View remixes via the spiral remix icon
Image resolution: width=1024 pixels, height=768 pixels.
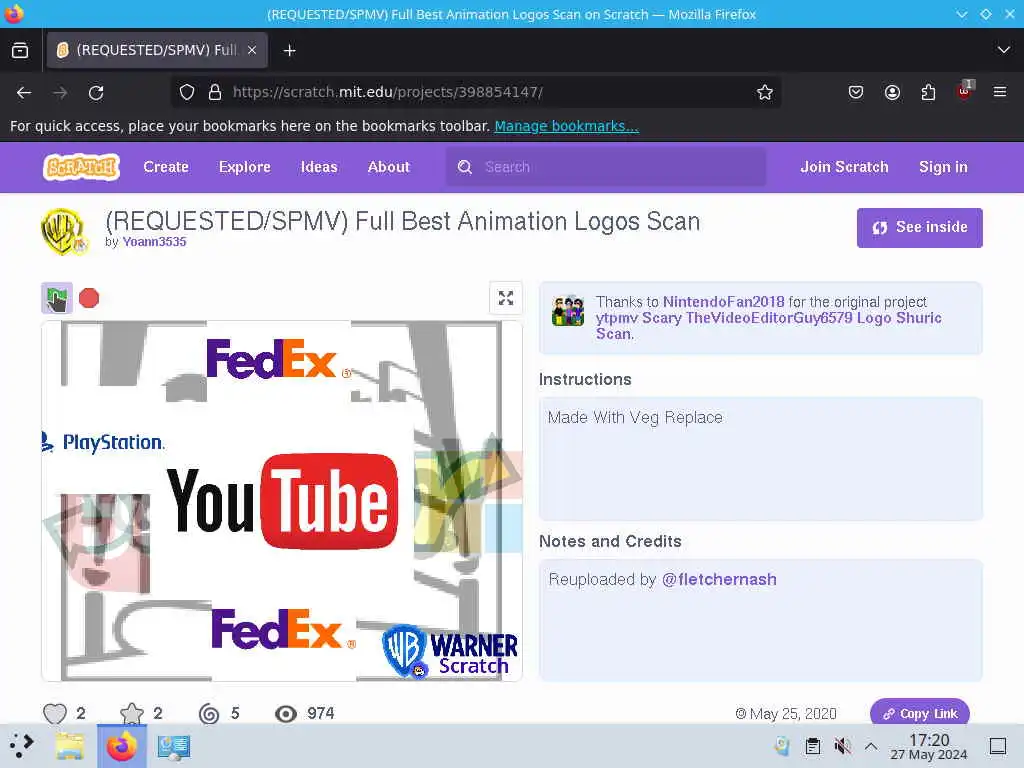click(x=209, y=713)
